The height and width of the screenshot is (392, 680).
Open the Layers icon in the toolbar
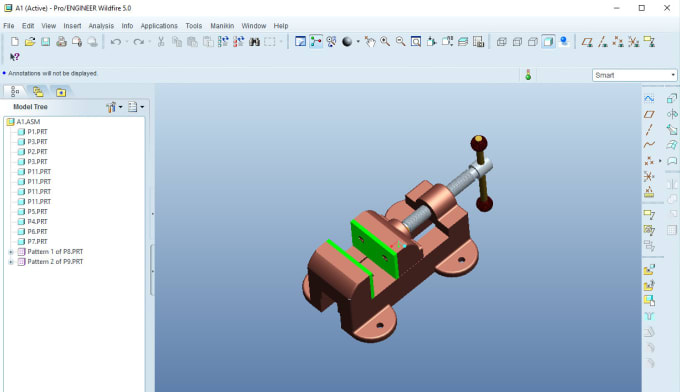463,42
